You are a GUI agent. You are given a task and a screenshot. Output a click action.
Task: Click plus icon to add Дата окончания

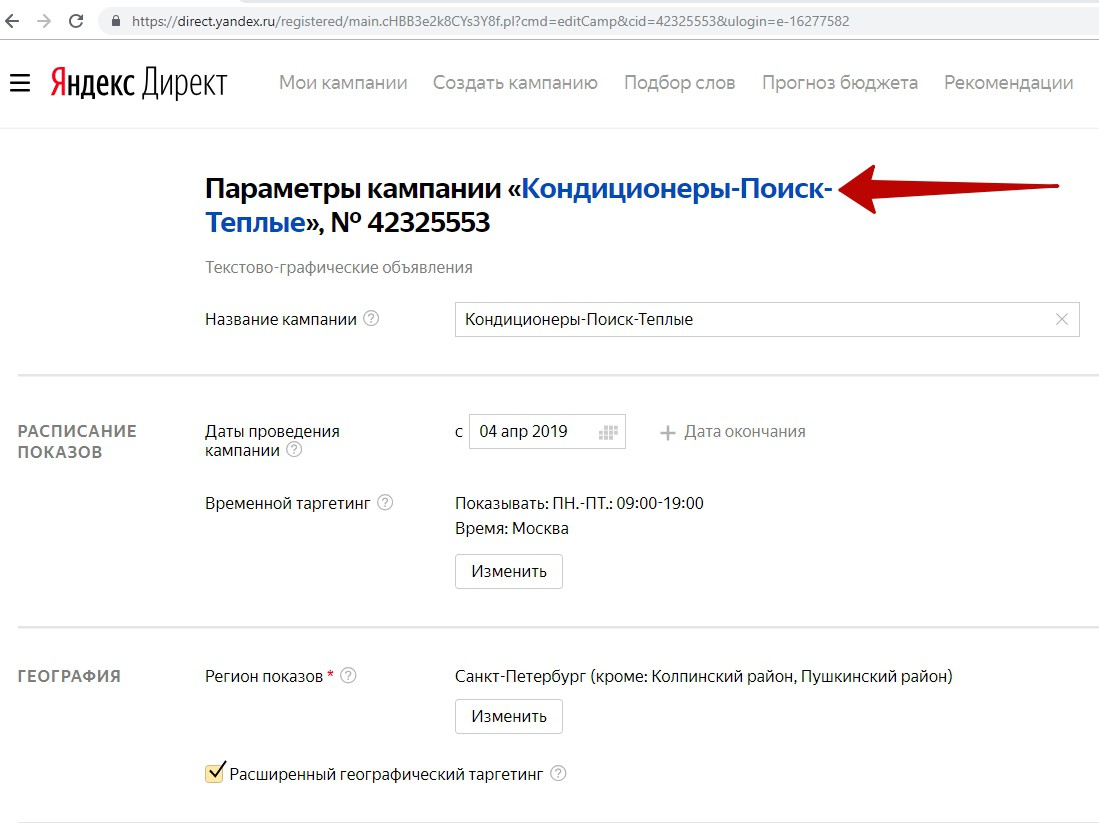pyautogui.click(x=668, y=433)
